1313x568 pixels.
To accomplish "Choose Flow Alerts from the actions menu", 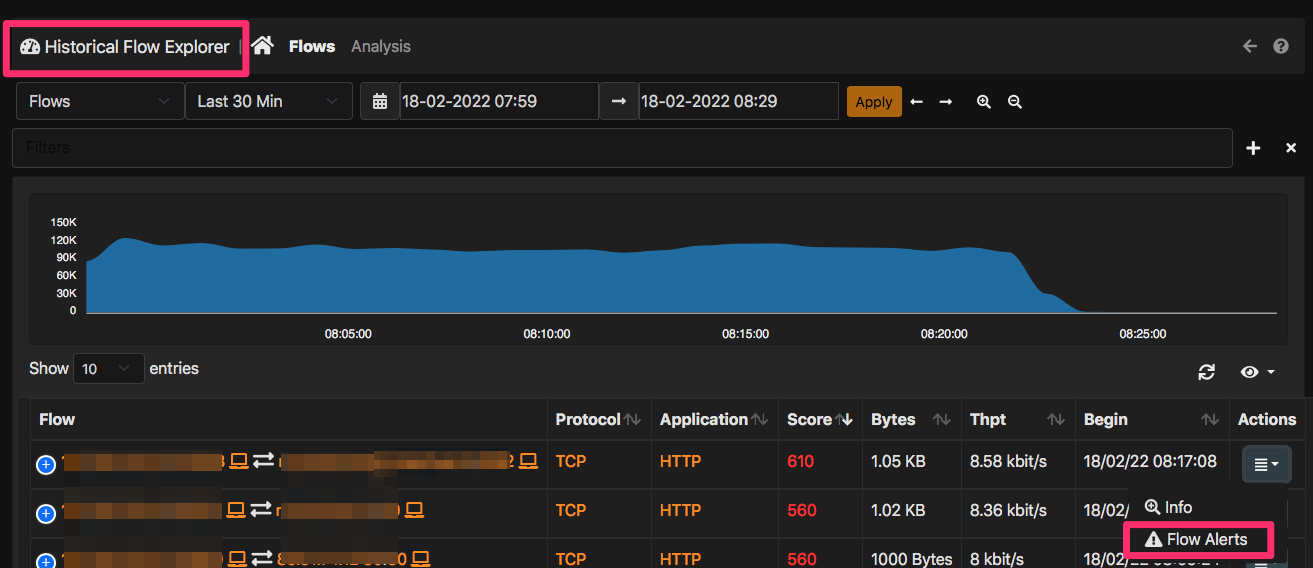I will 1199,539.
